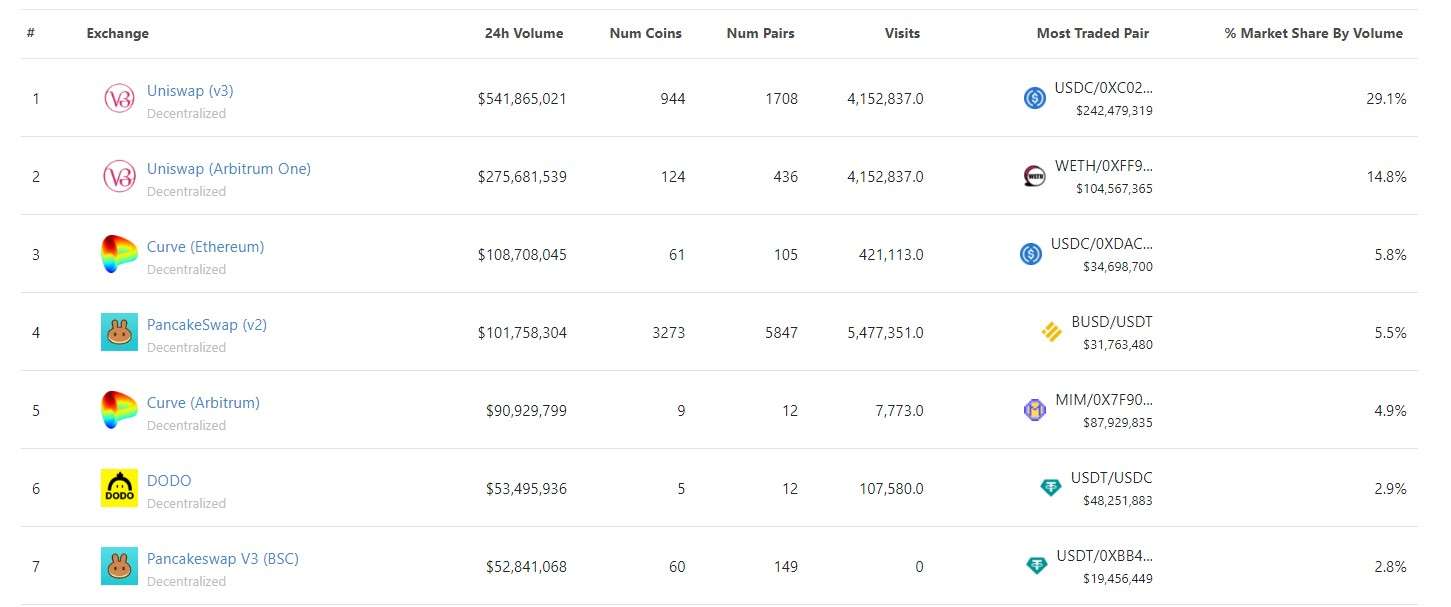Click the WETH coin icon for Arbitrum One
Viewport: 1451px width, 607px height.
pos(1034,176)
